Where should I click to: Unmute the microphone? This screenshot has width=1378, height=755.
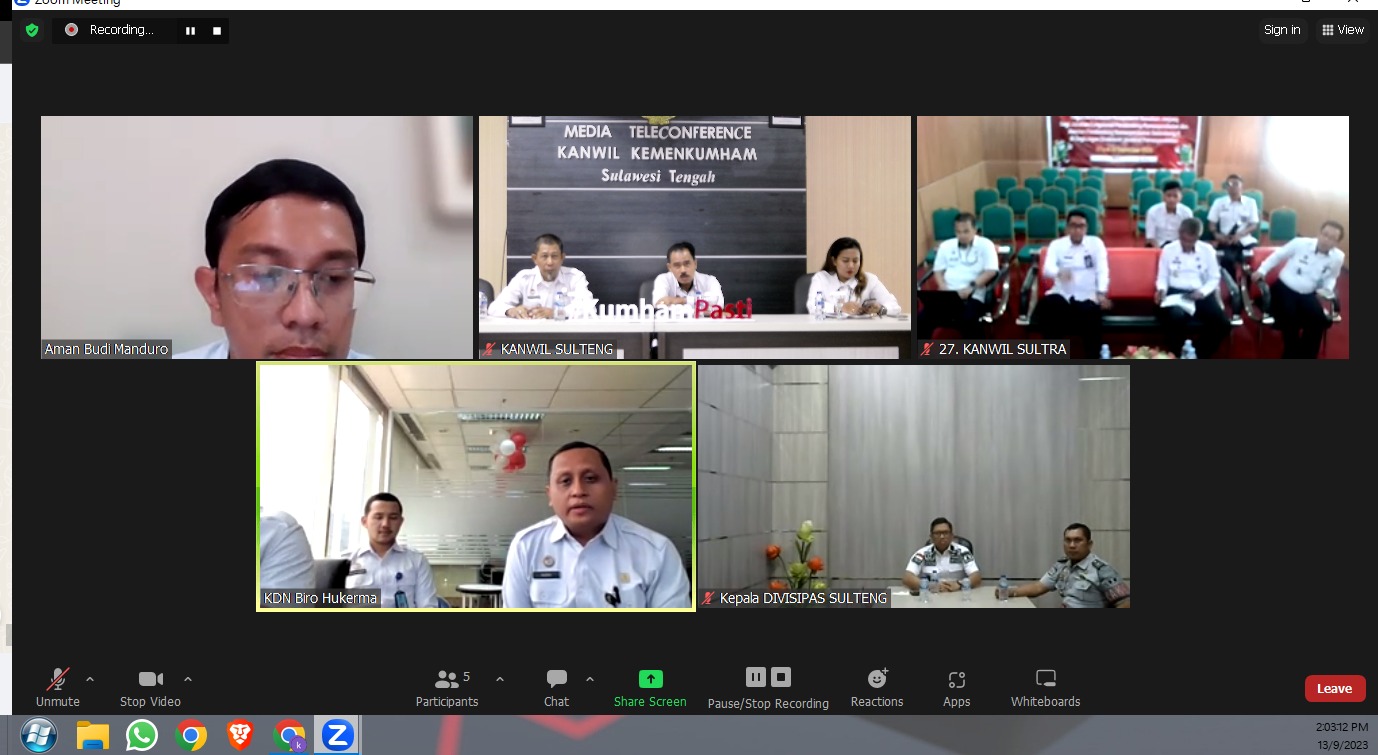(x=58, y=687)
